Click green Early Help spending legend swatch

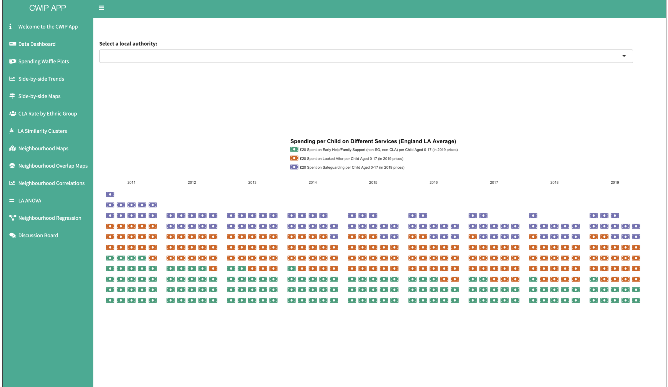(x=294, y=150)
